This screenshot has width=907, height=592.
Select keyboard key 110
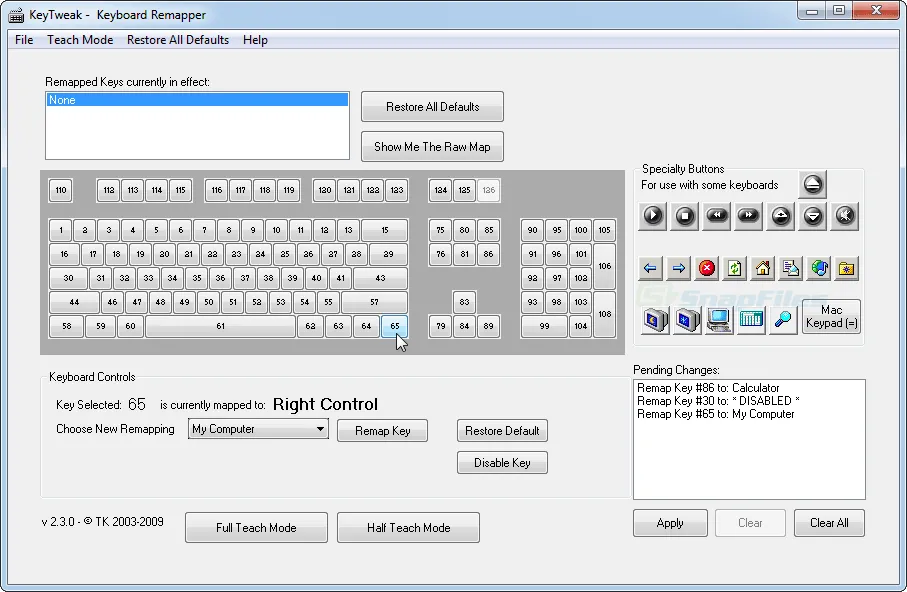coord(61,190)
